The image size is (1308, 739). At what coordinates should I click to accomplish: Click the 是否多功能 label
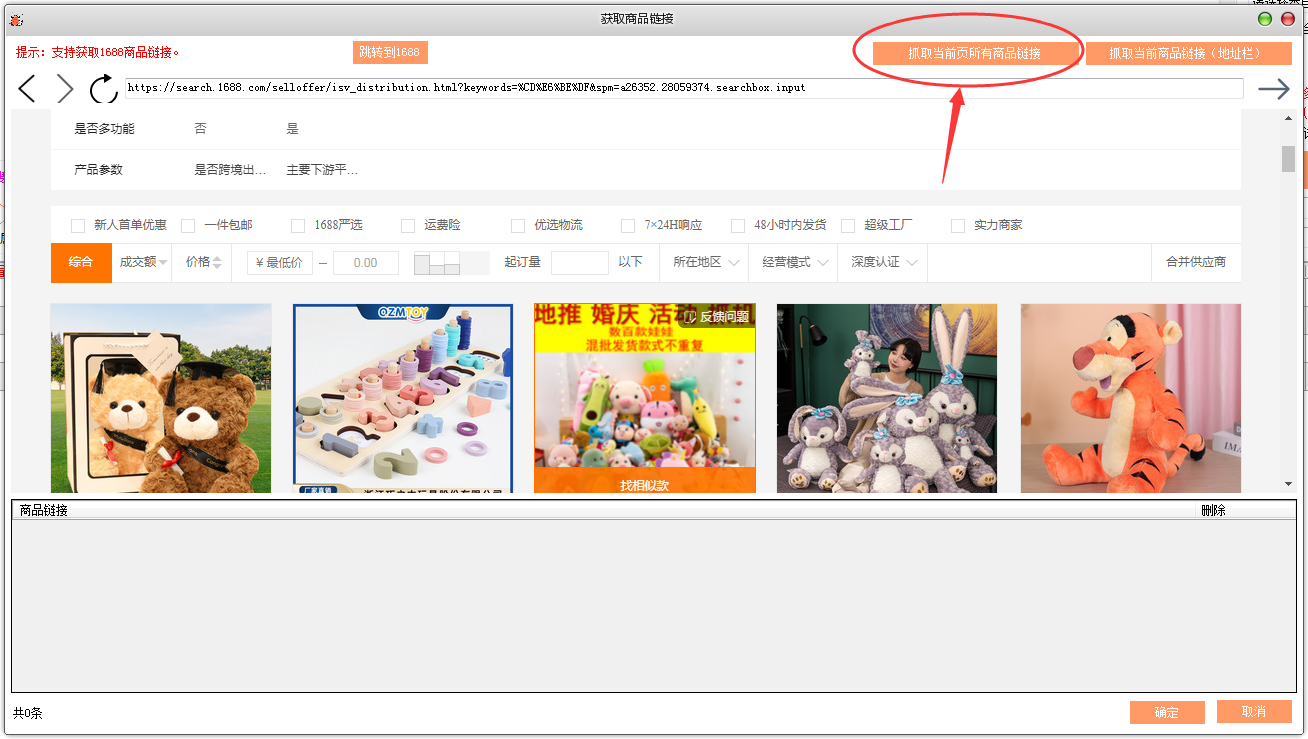point(104,129)
